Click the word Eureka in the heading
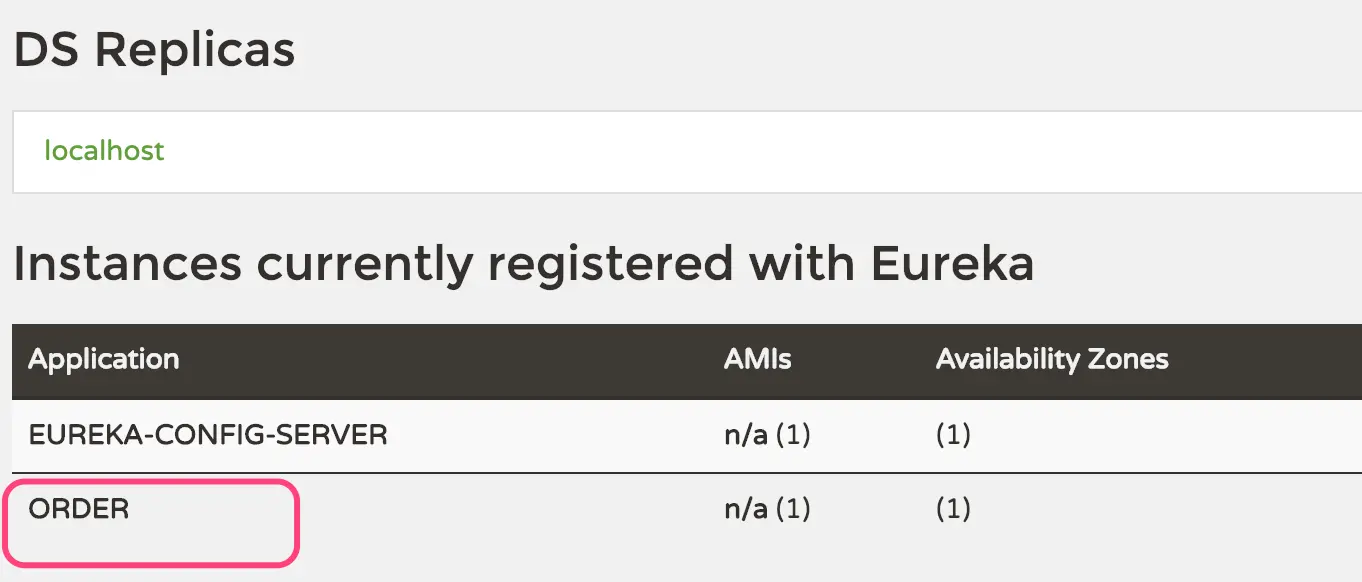The width and height of the screenshot is (1362, 582). pos(952,264)
